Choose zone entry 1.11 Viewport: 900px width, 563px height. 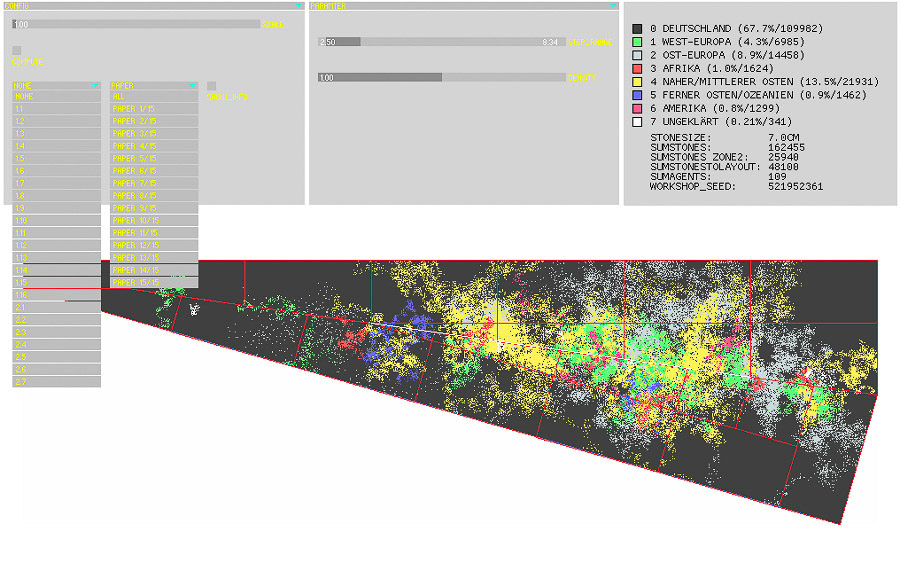[56, 233]
